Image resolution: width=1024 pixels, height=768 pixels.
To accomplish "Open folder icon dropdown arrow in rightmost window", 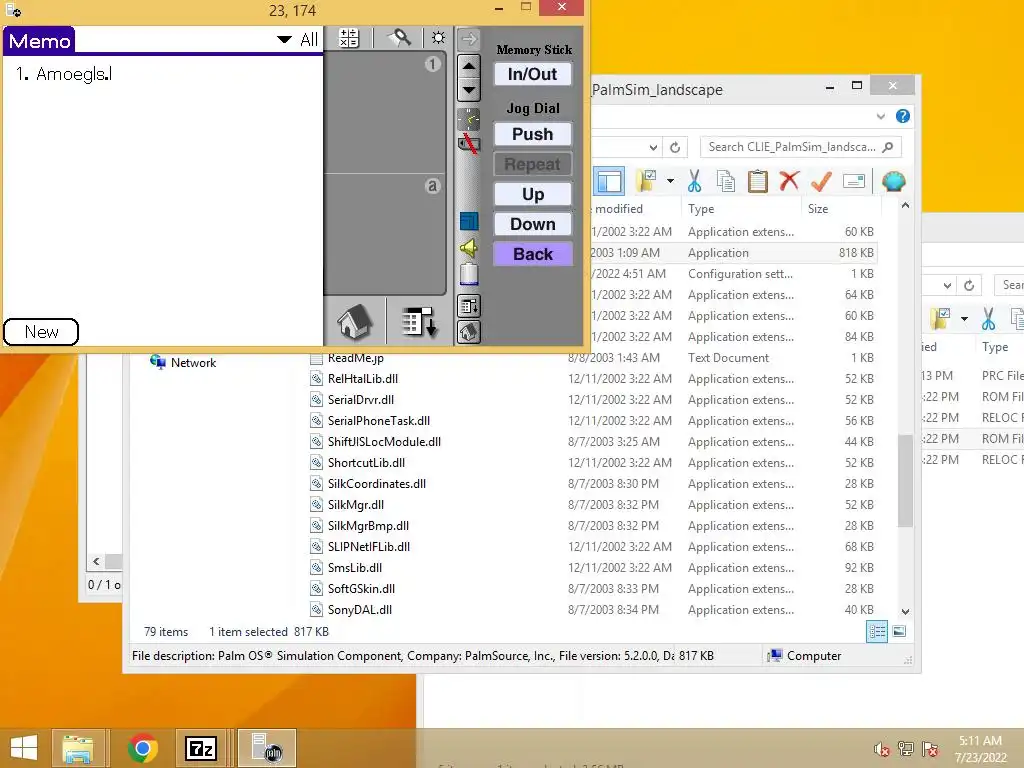I will click(x=964, y=319).
